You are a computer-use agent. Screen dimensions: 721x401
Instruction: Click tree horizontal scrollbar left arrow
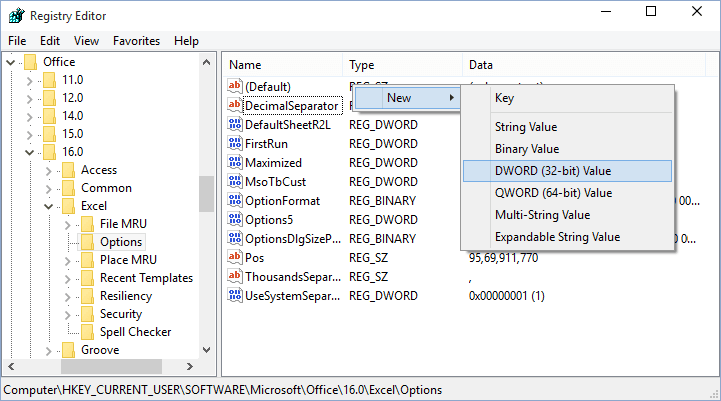[x=11, y=367]
